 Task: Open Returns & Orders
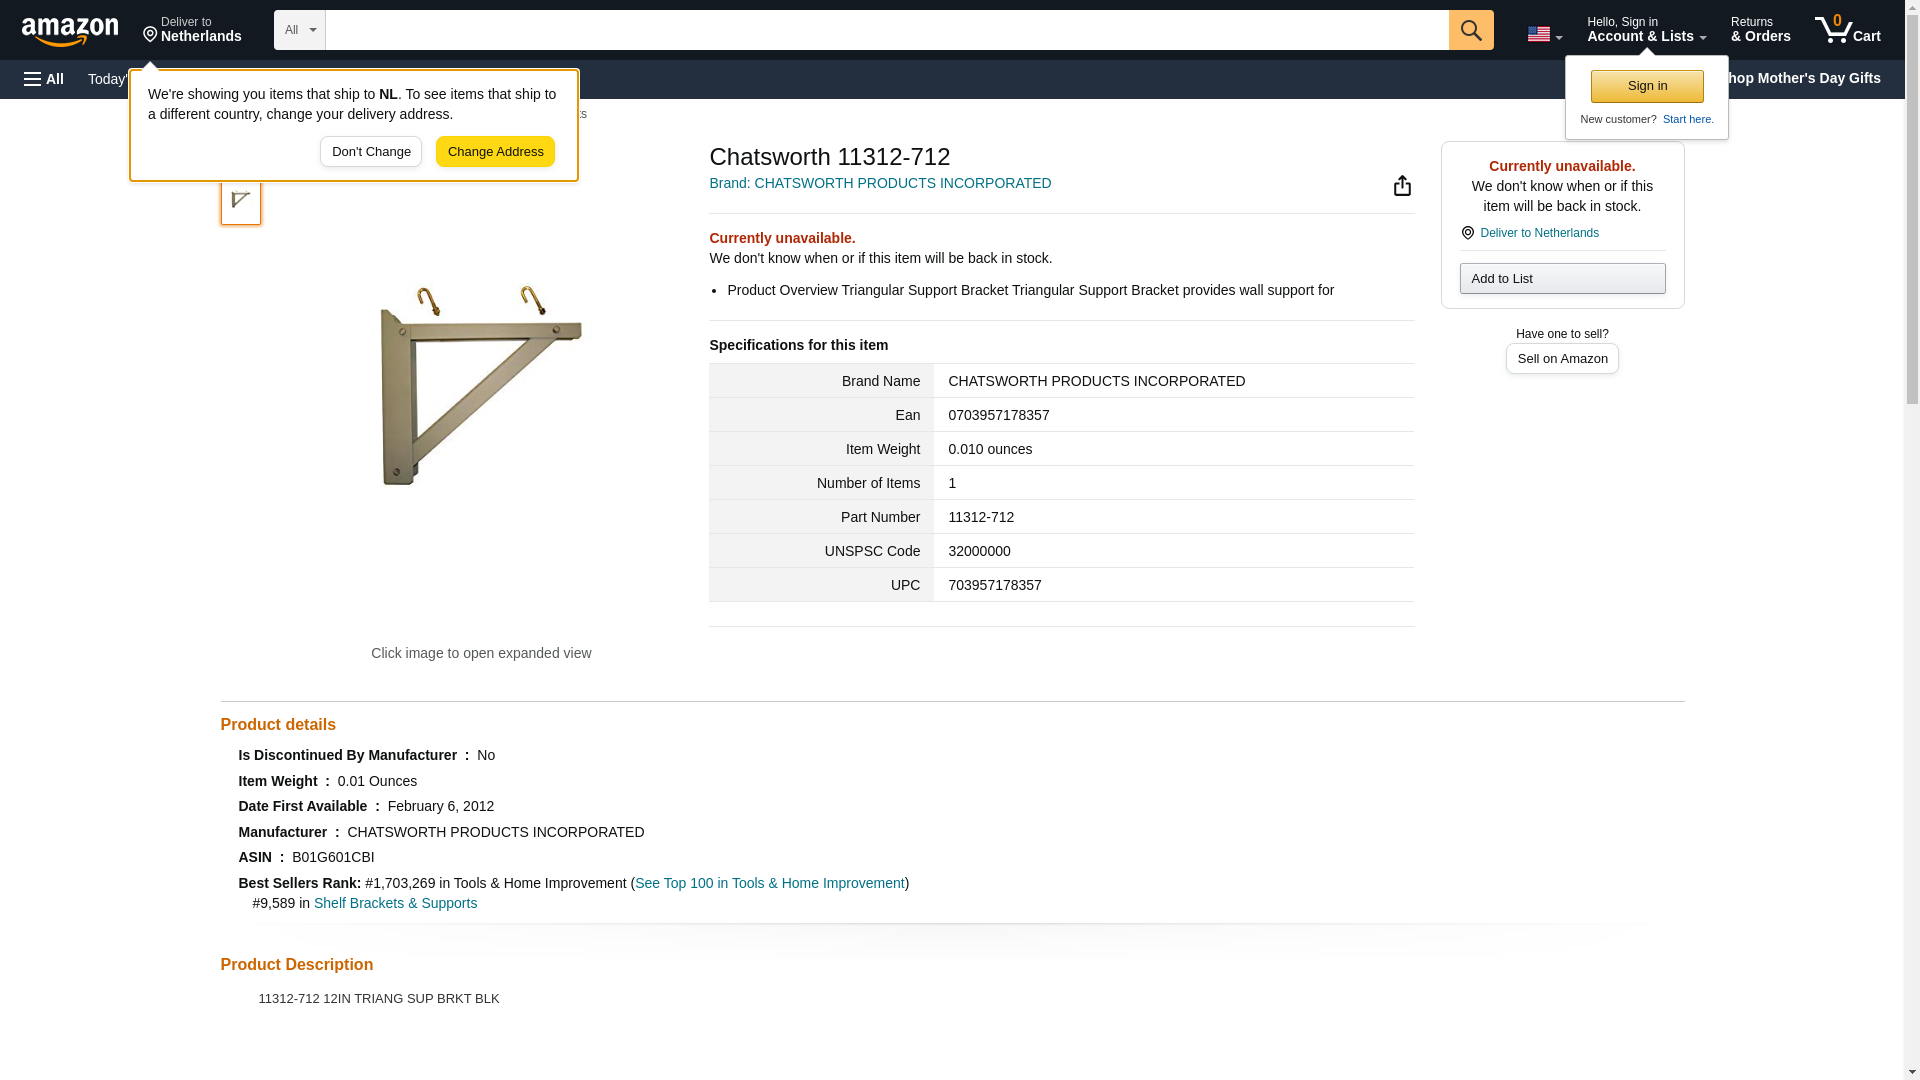click(1759, 30)
